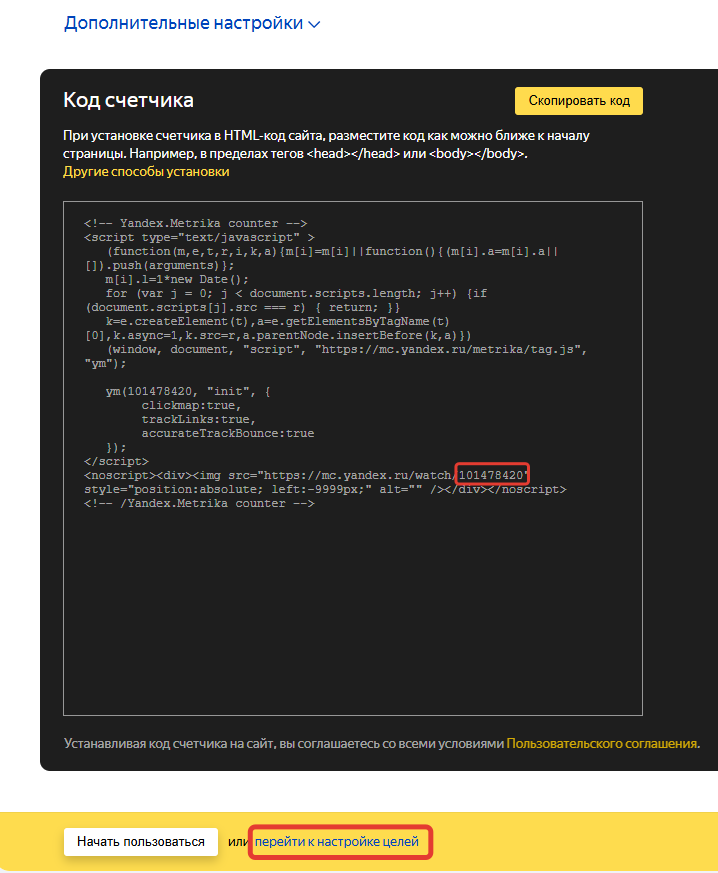Click the <!-- Yandex.Metrika counter --> opening comment
Image resolution: width=718 pixels, height=873 pixels.
point(195,223)
